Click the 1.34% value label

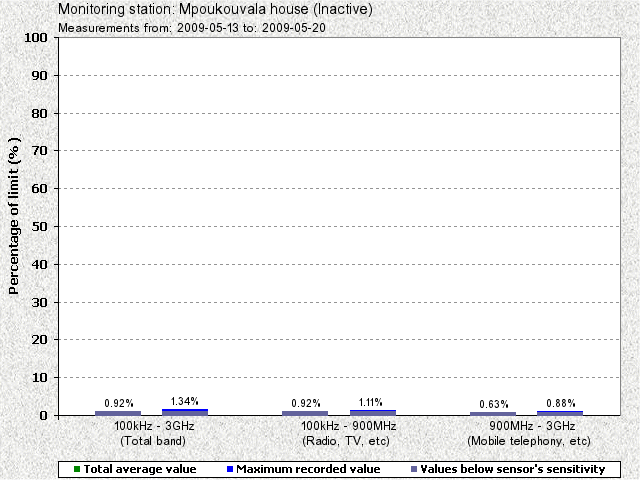(x=184, y=401)
